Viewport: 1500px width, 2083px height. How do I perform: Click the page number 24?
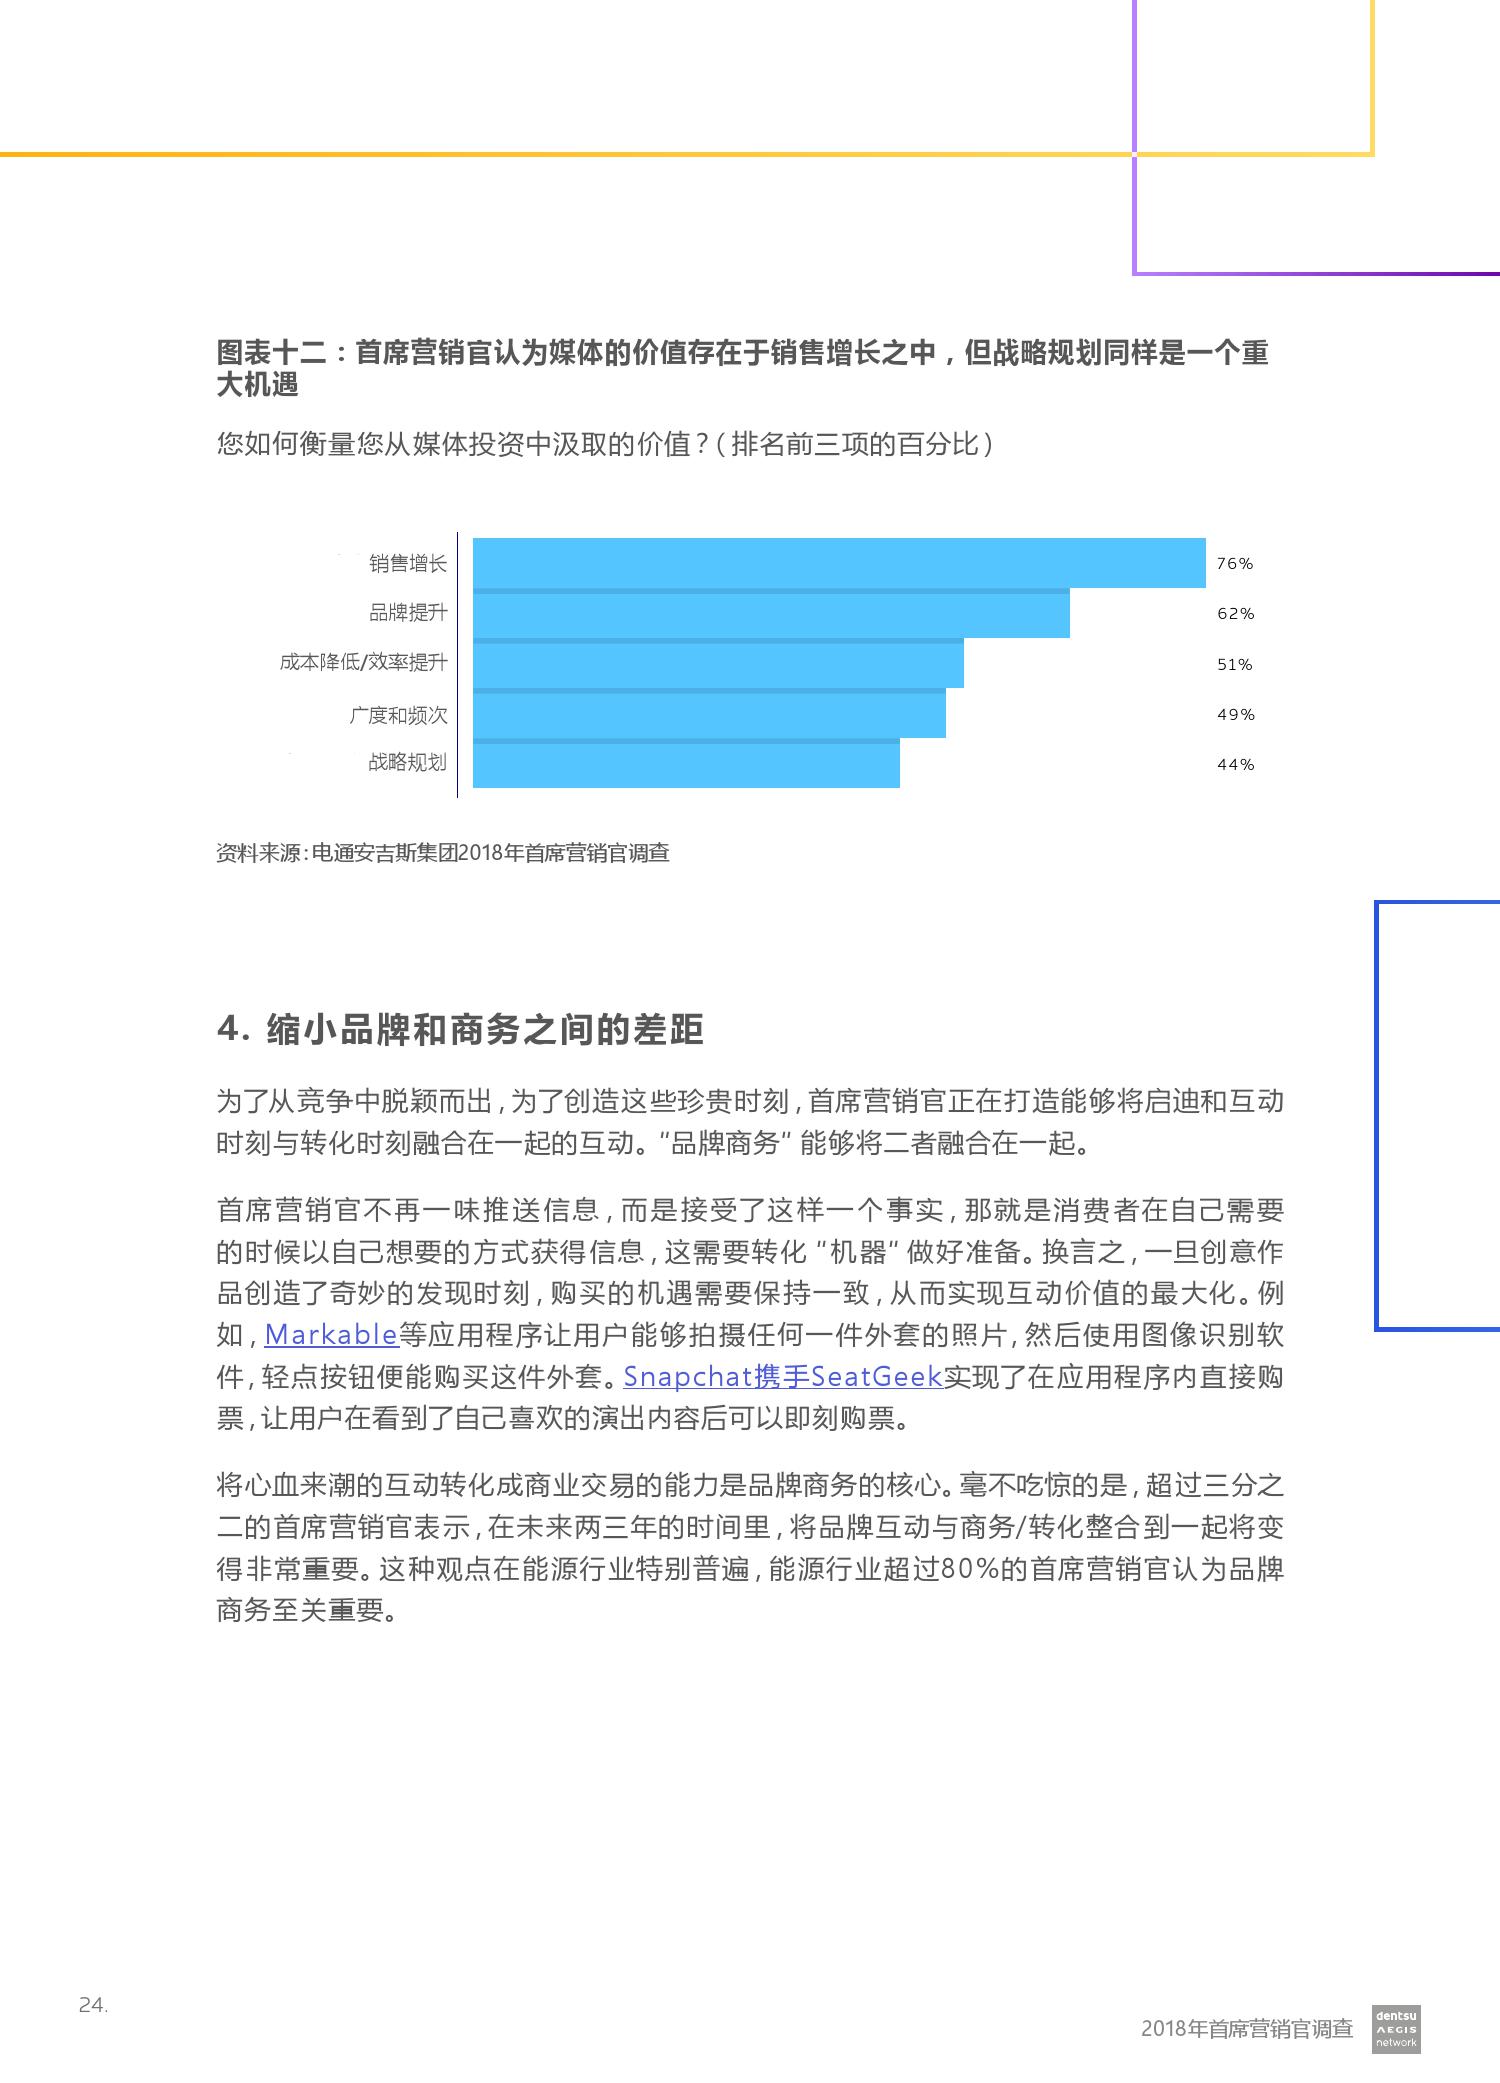(x=93, y=2004)
